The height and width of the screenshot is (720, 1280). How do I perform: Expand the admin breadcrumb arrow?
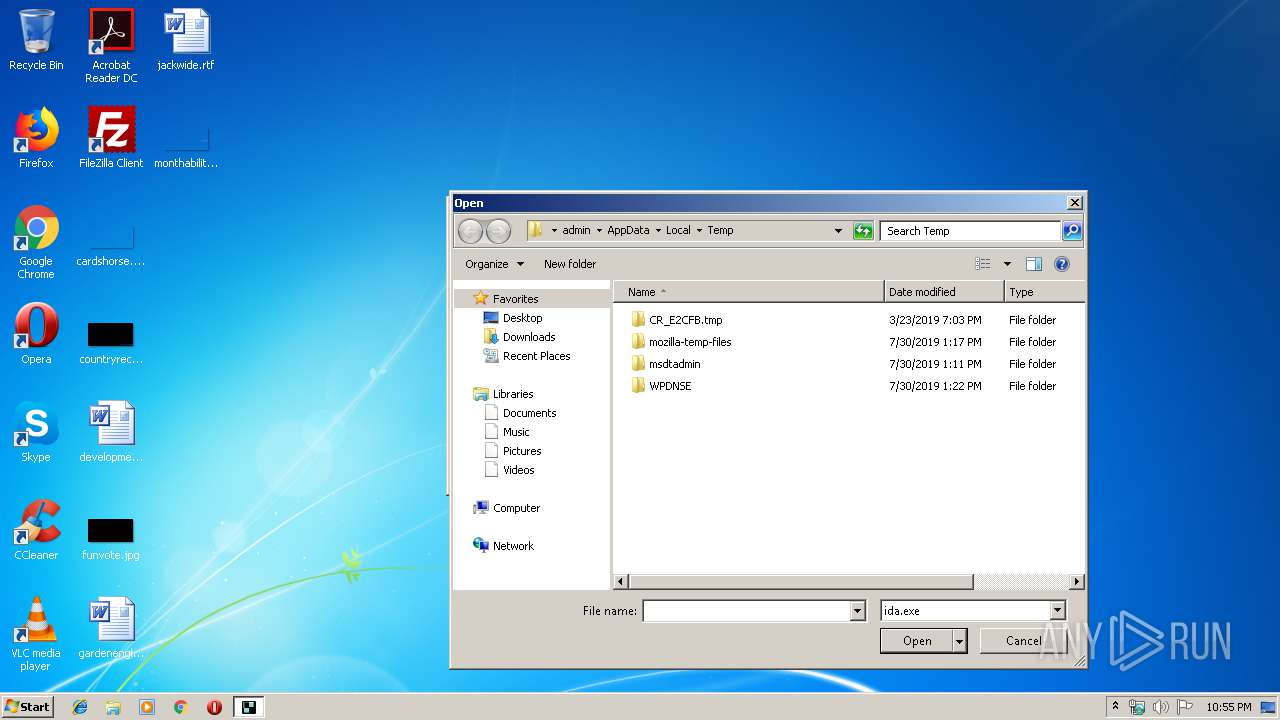(599, 231)
